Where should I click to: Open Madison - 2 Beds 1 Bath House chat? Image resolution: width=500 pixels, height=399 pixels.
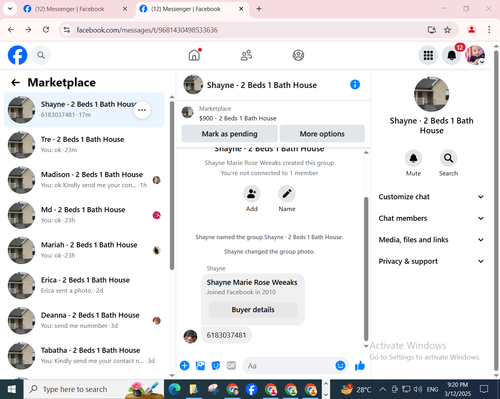pyautogui.click(x=84, y=180)
